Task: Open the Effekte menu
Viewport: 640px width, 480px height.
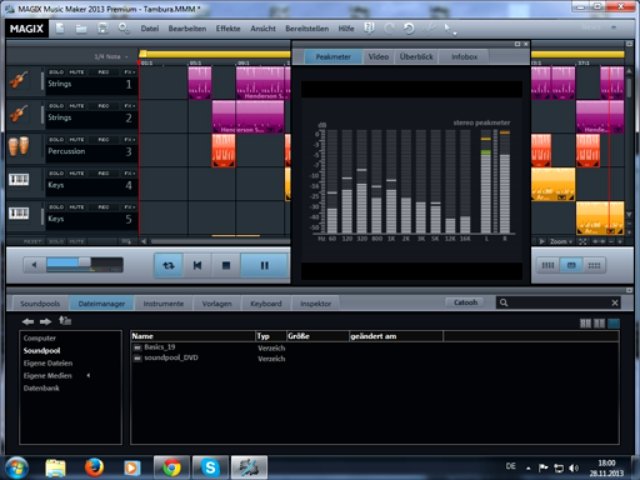Action: pyautogui.click(x=228, y=28)
